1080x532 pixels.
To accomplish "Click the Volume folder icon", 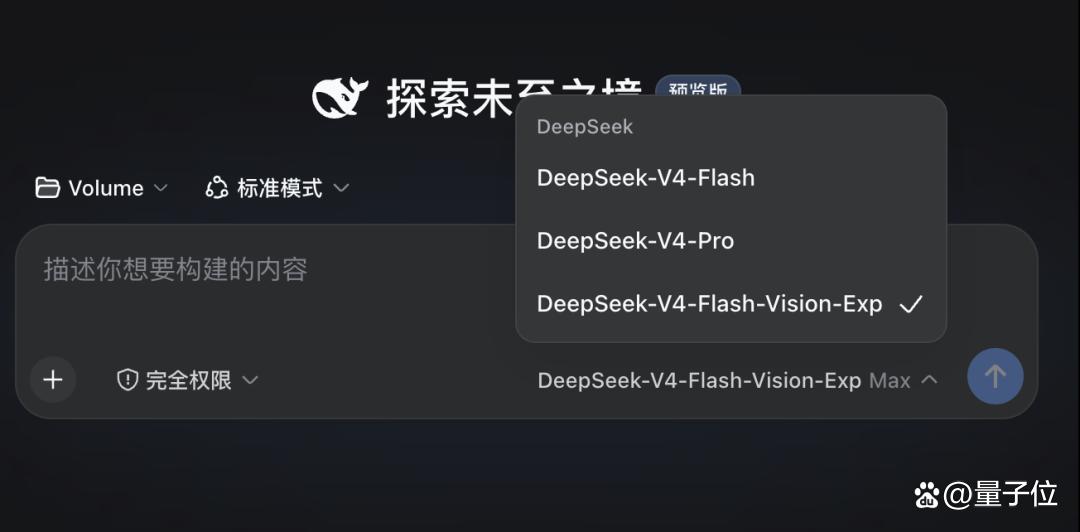I will [x=48, y=187].
